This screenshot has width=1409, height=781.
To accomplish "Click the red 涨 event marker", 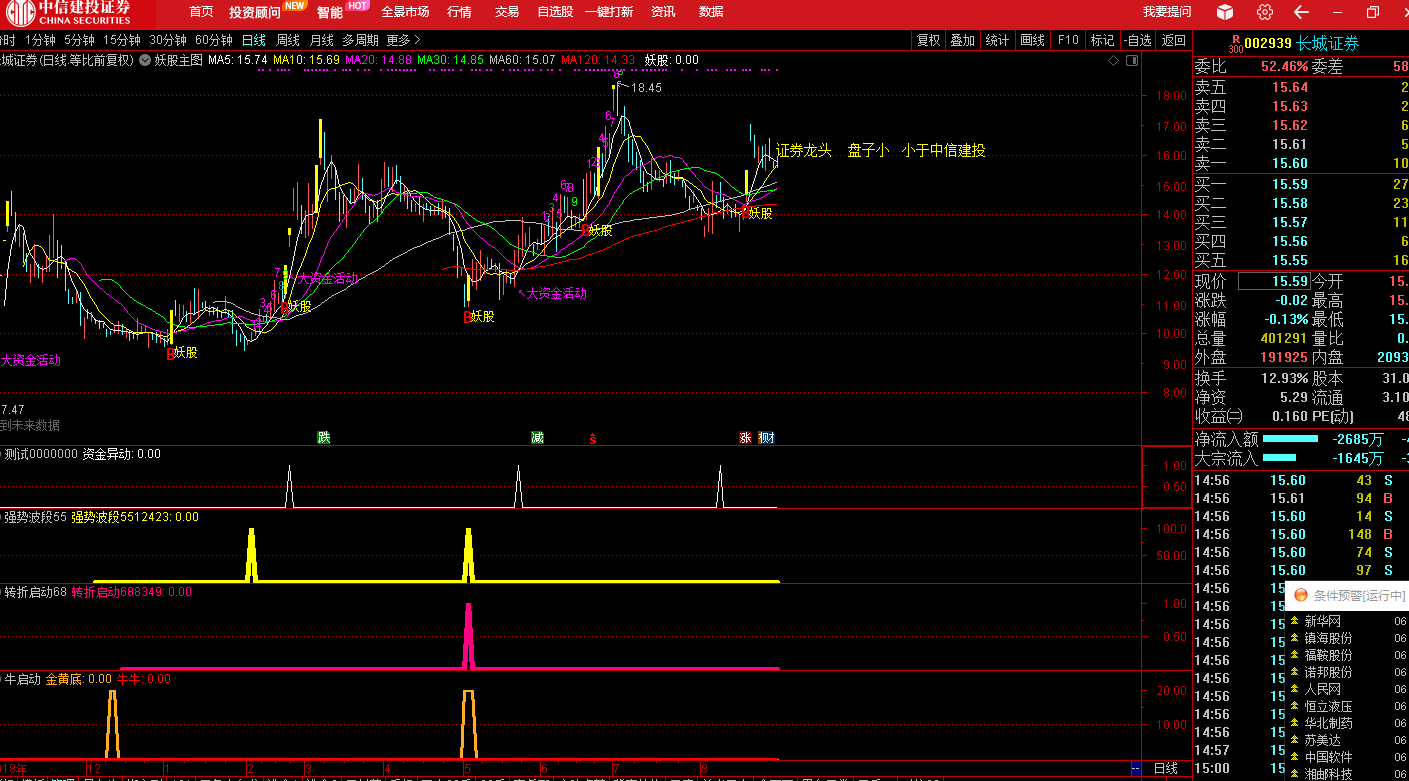I will point(745,437).
